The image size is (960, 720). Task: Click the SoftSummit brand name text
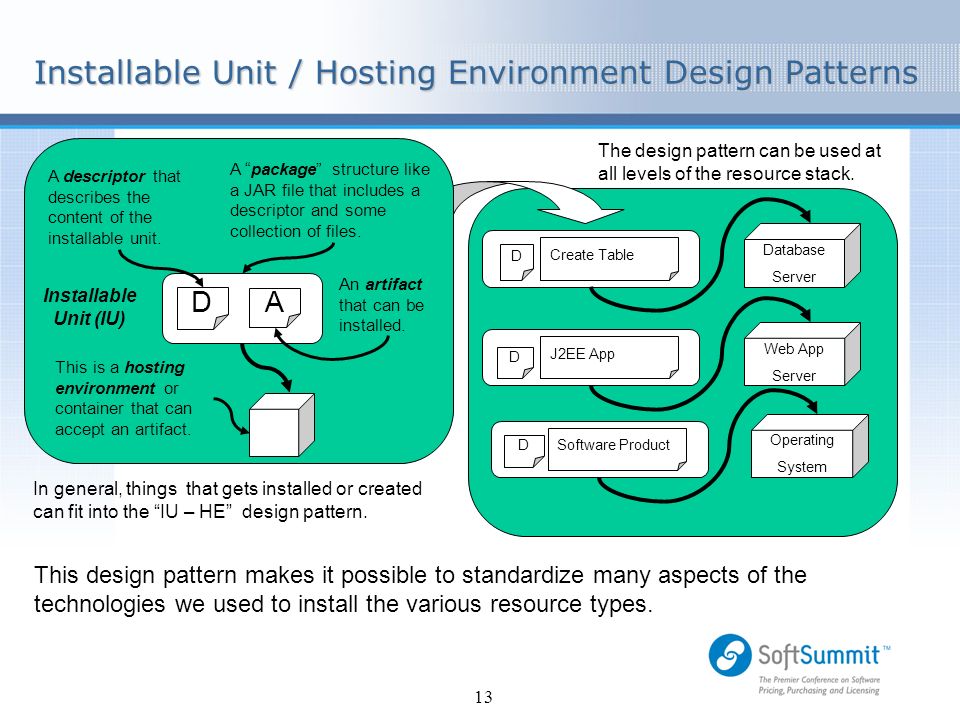(x=823, y=655)
